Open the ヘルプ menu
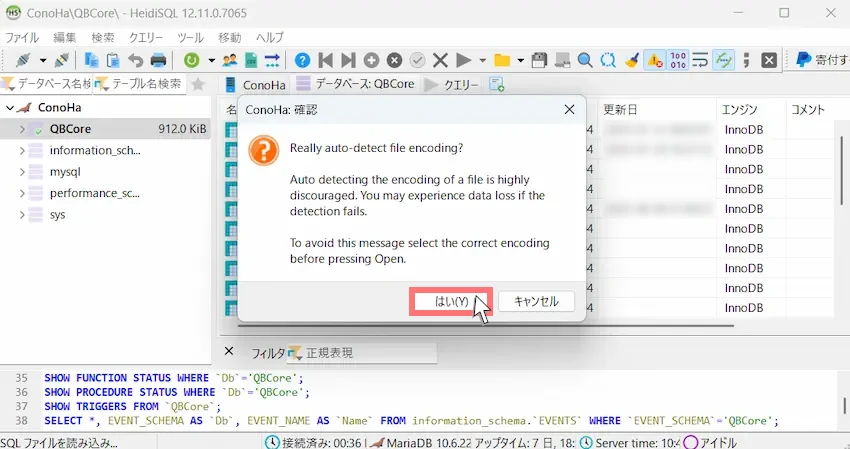 point(269,37)
